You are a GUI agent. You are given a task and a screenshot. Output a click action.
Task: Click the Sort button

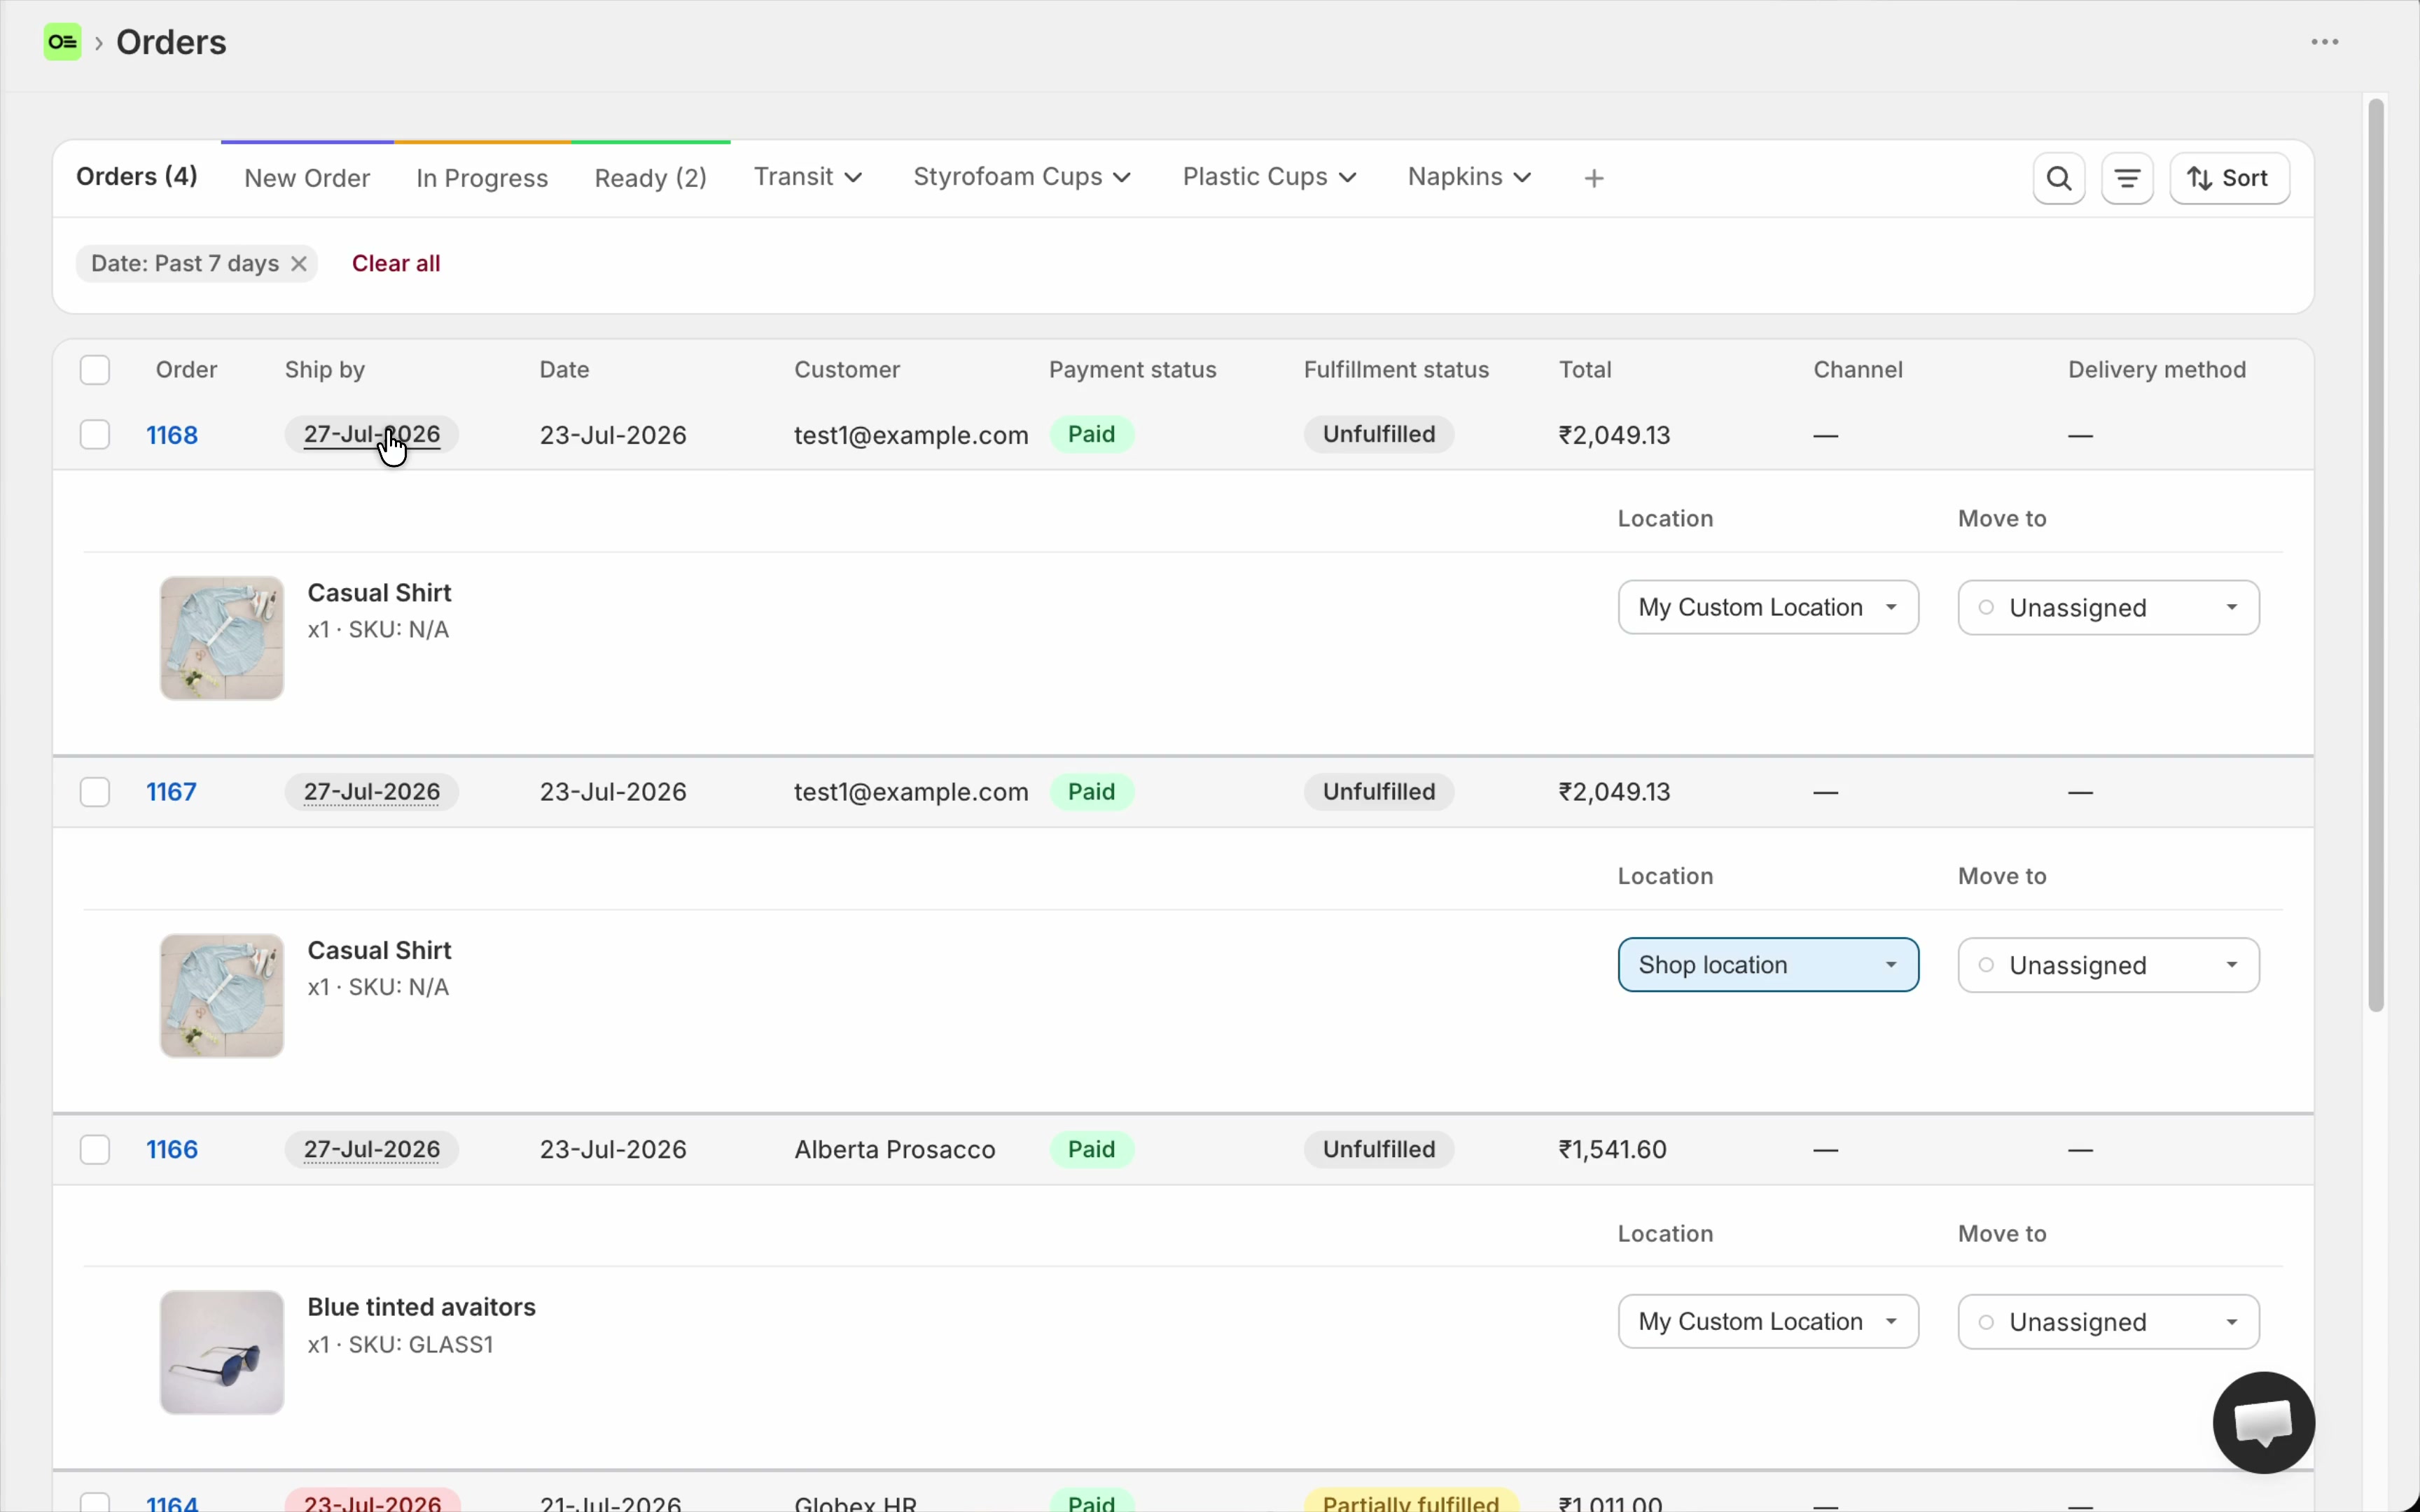[2230, 178]
